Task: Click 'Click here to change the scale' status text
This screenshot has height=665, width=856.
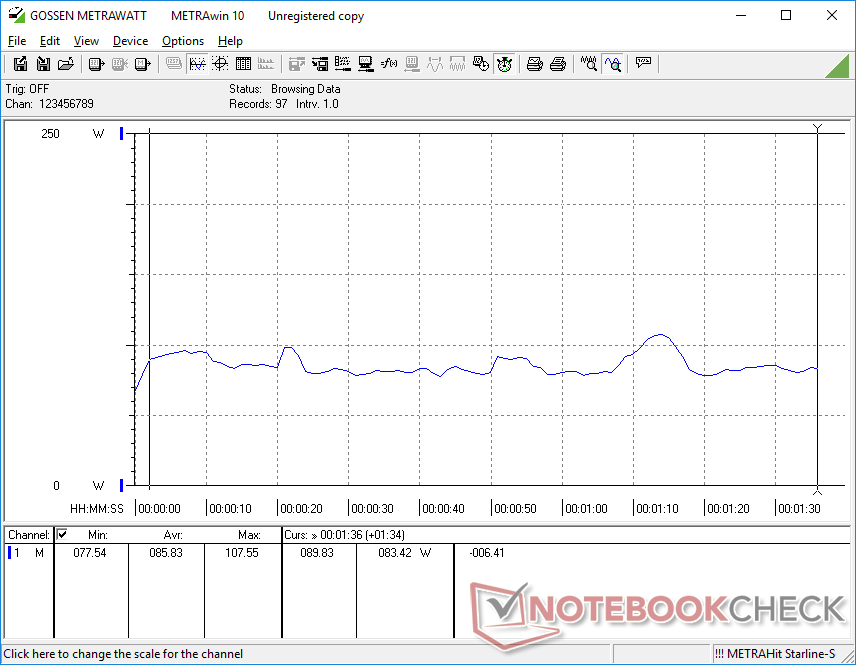Action: (123, 654)
